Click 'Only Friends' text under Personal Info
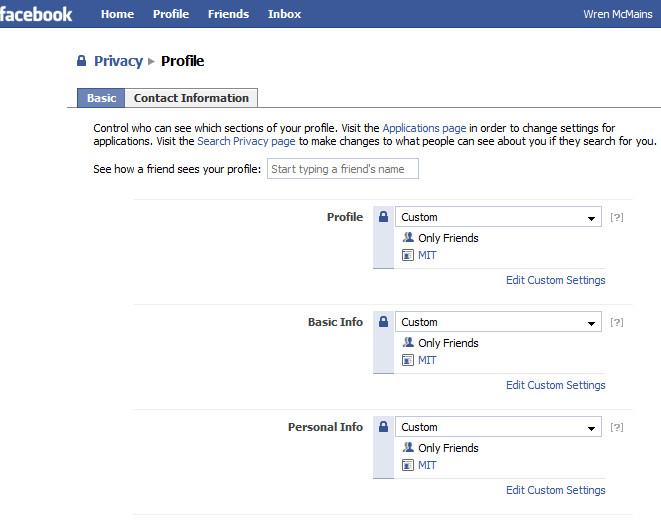Screen dimensions: 661x520 pyautogui.click(x=448, y=448)
